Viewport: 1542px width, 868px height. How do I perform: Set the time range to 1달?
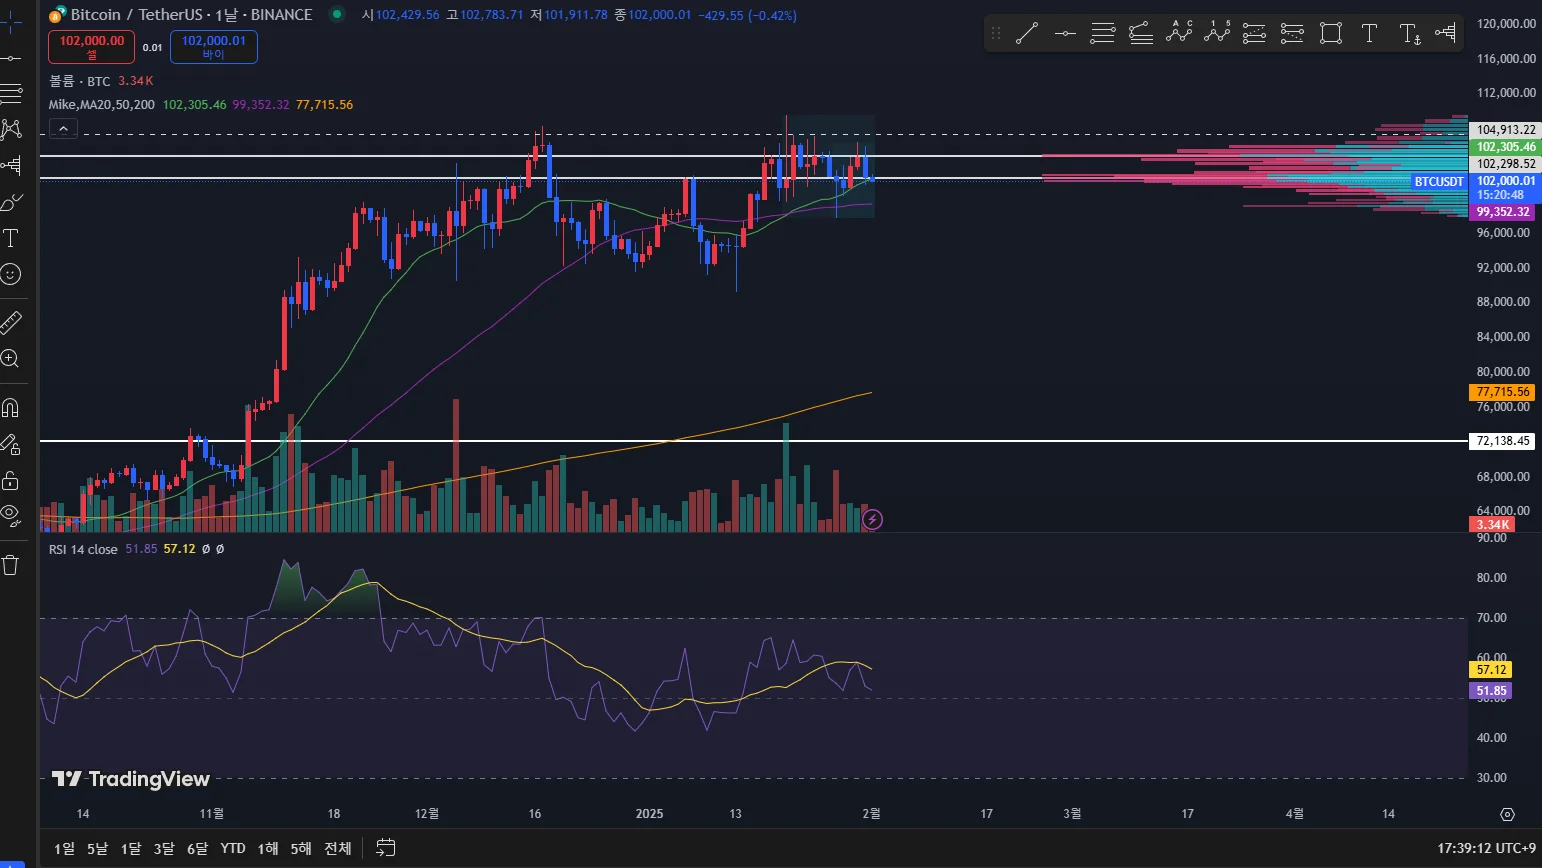[131, 848]
